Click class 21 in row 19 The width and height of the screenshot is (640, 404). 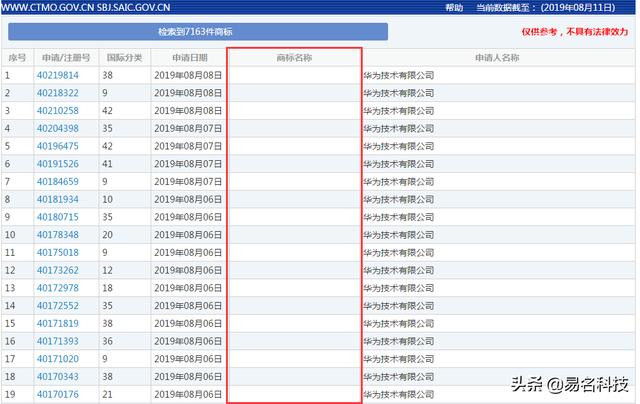click(x=107, y=395)
